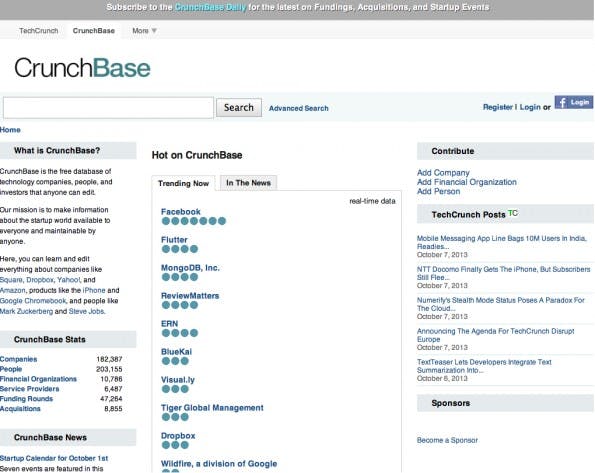
Task: Click the Login text link
Action: click(530, 107)
